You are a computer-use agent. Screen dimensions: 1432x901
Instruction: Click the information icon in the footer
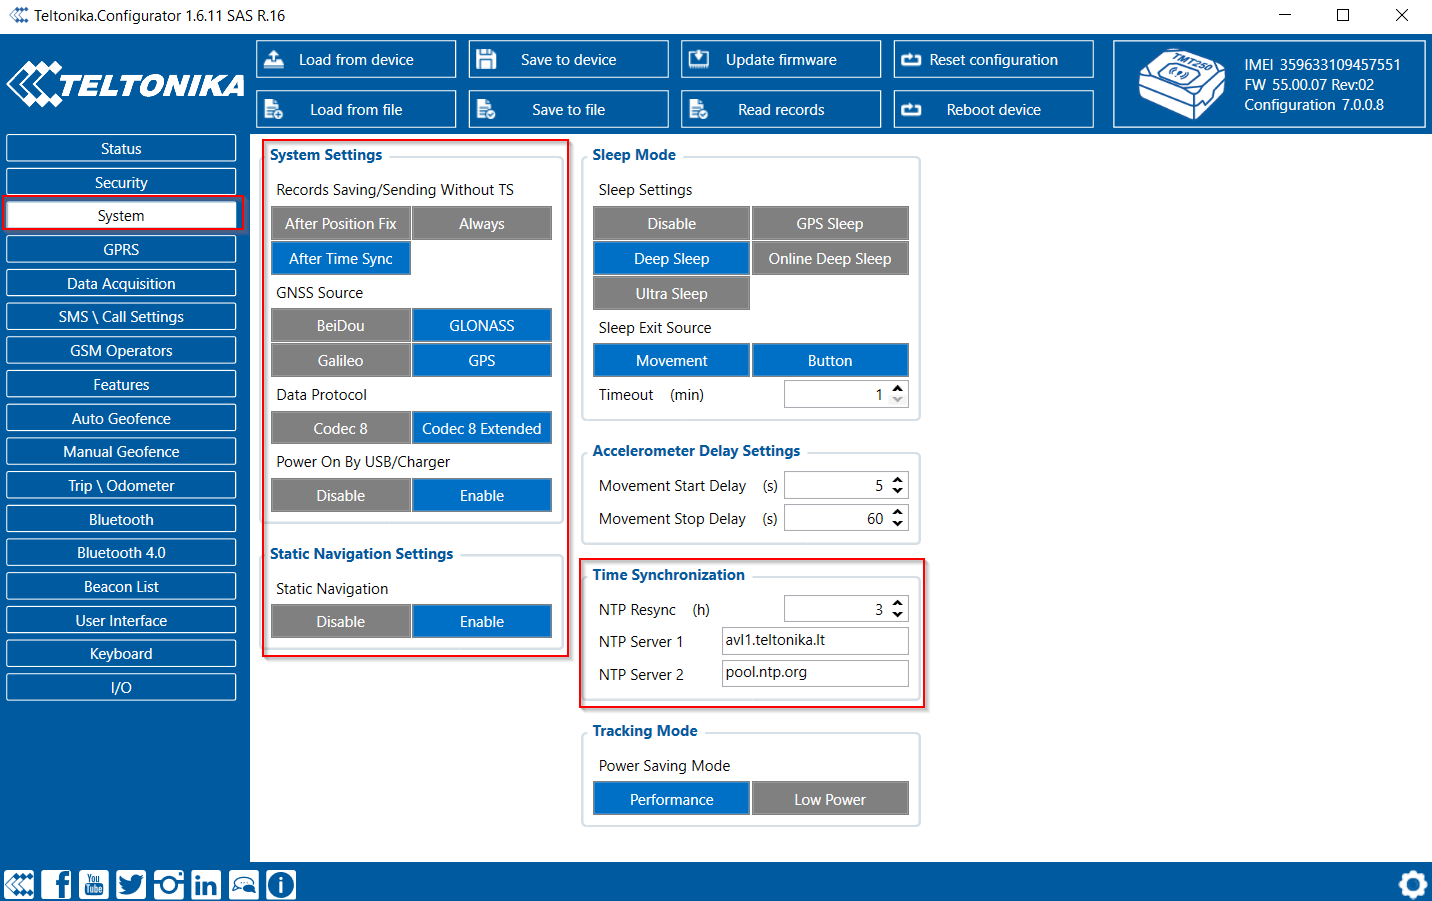pyautogui.click(x=281, y=884)
